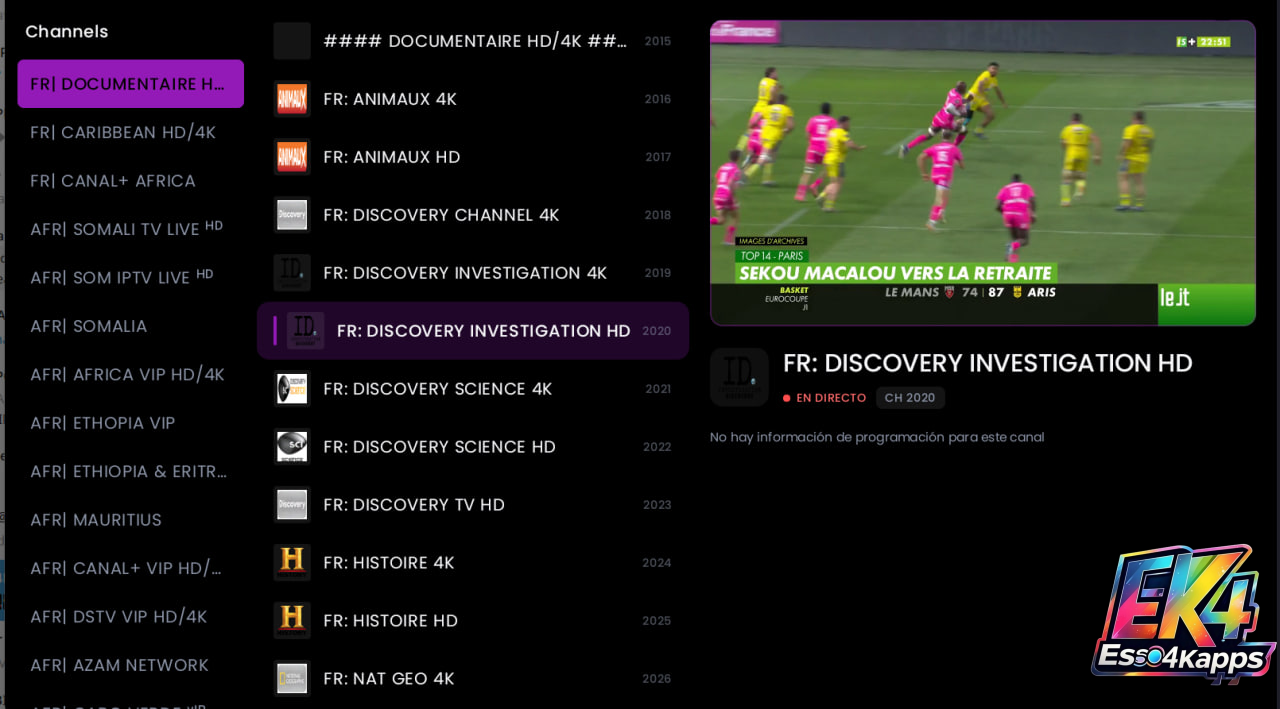1280x709 pixels.
Task: Click the FR: DISCOVERY INVESTIGATION HD details title
Action: (x=988, y=363)
